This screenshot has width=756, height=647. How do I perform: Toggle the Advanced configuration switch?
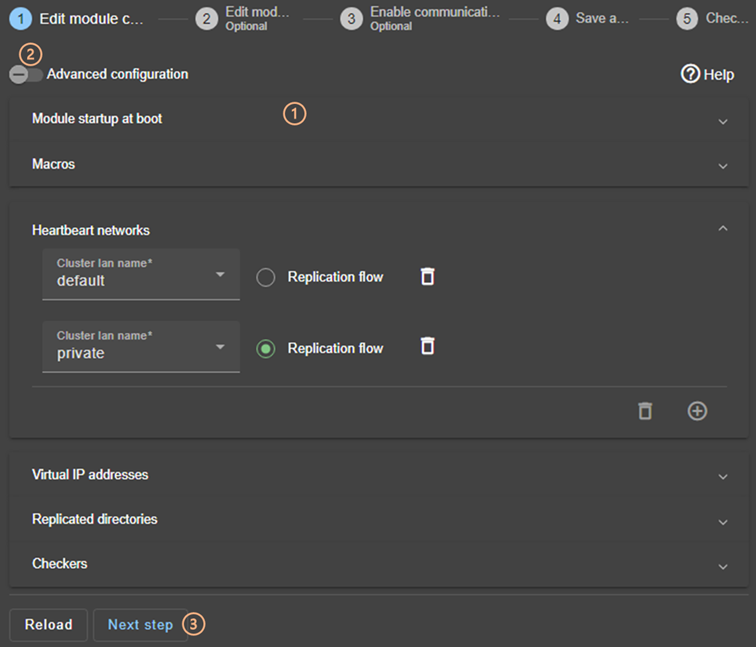[26, 75]
